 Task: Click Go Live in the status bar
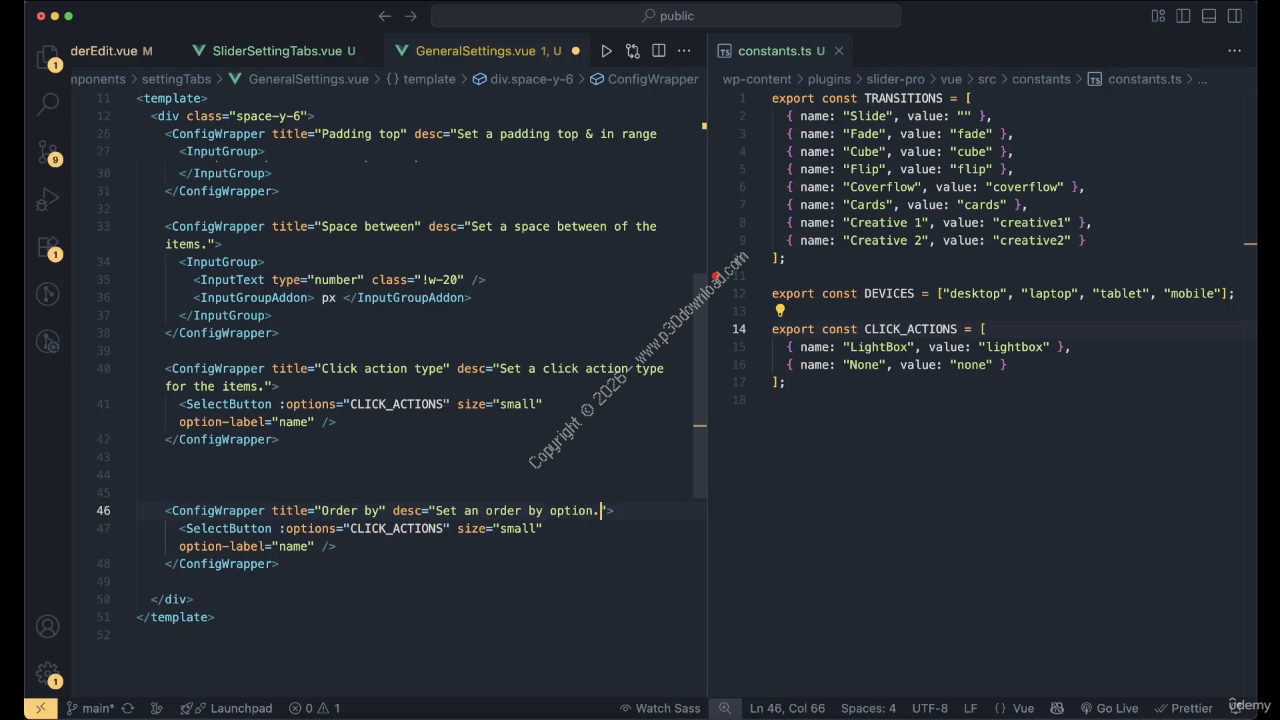(1108, 708)
